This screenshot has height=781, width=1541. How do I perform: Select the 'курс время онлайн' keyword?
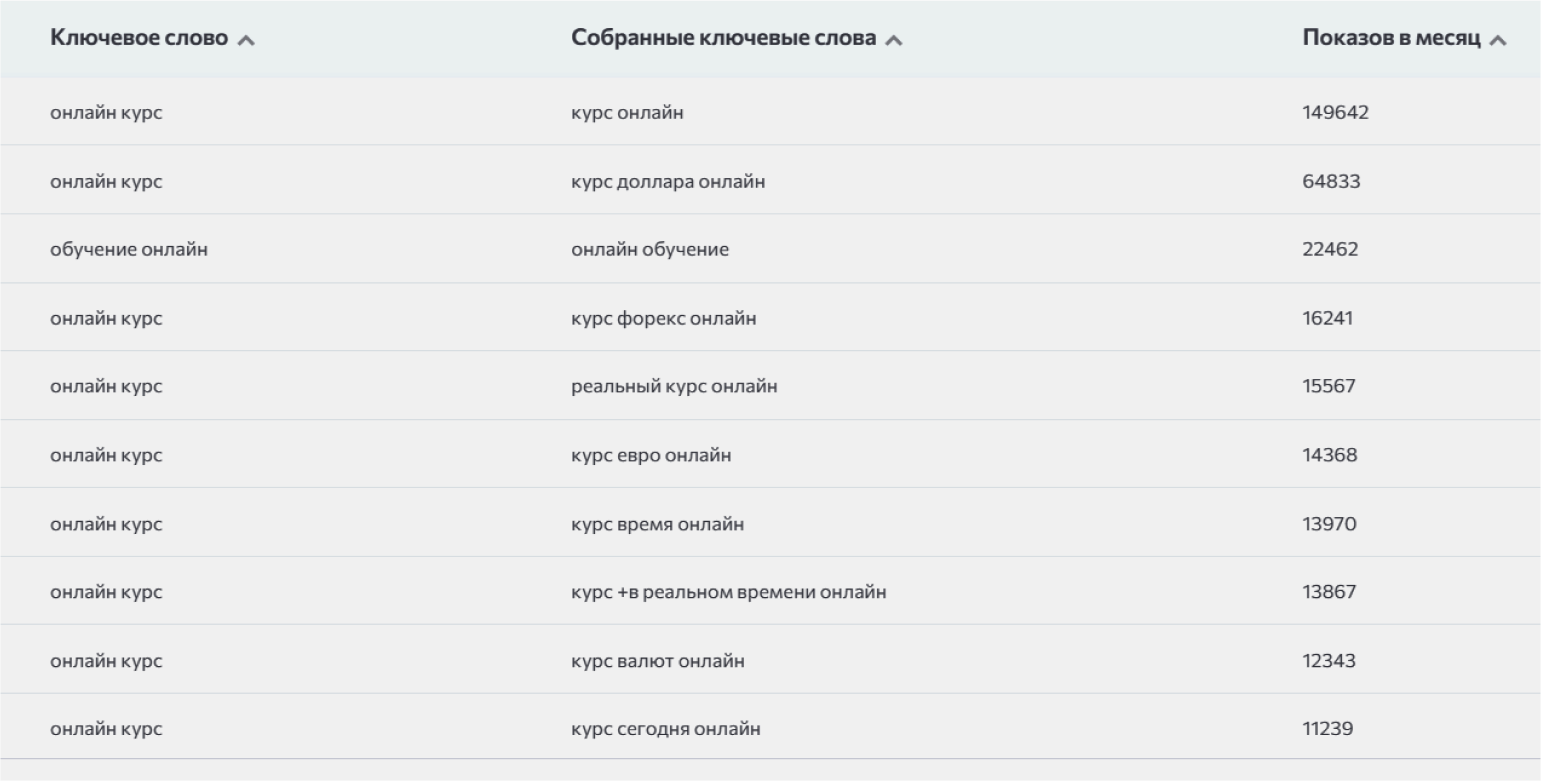click(651, 523)
